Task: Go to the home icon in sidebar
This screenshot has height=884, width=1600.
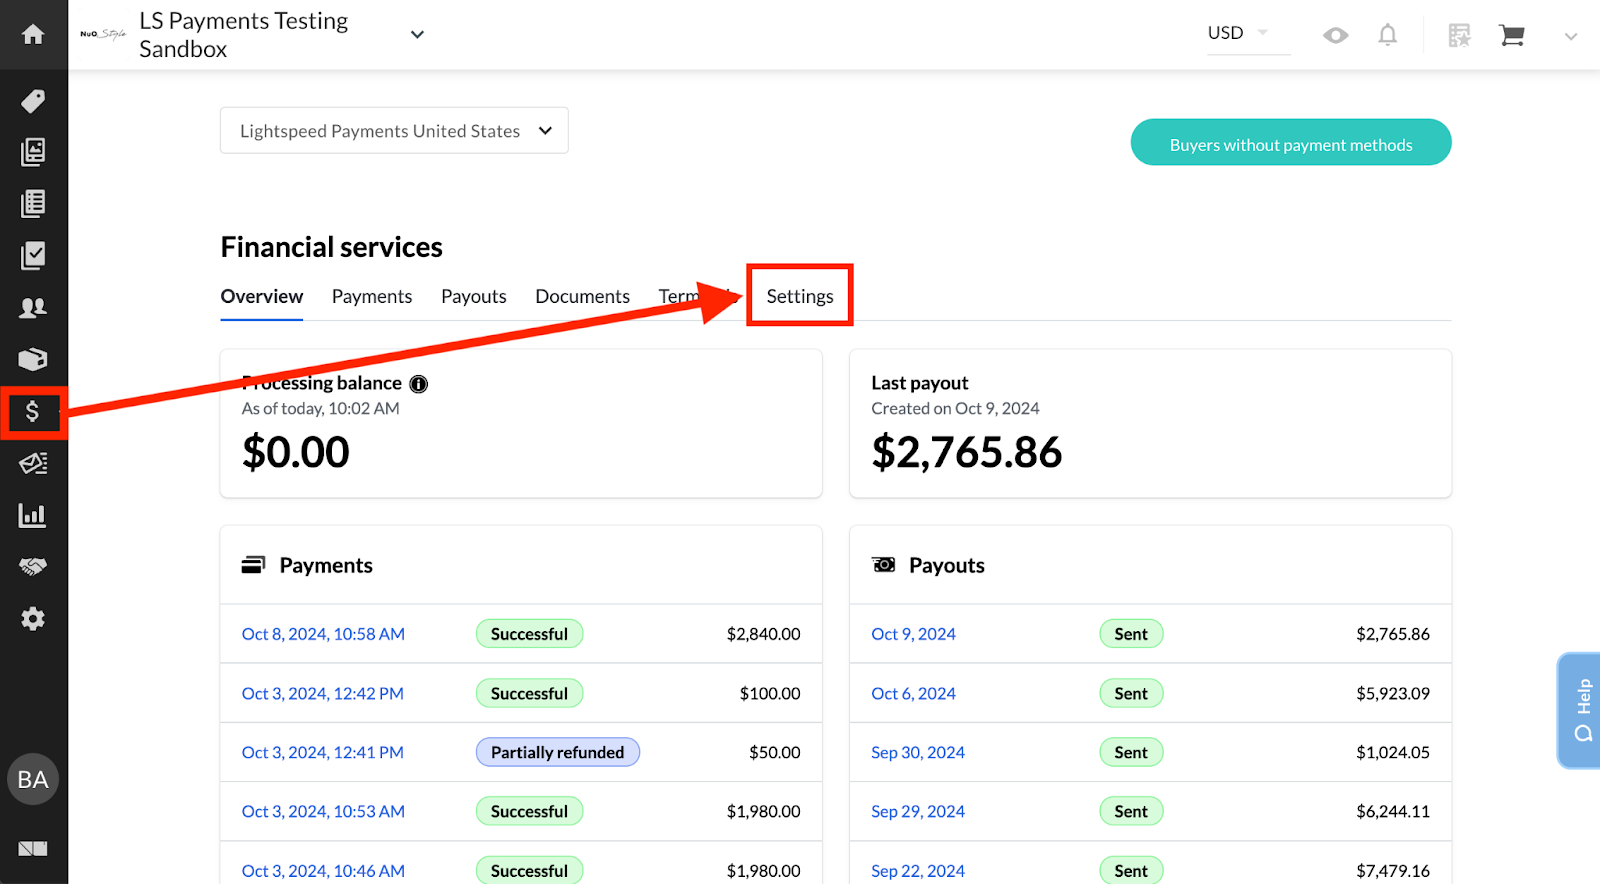Action: (33, 35)
